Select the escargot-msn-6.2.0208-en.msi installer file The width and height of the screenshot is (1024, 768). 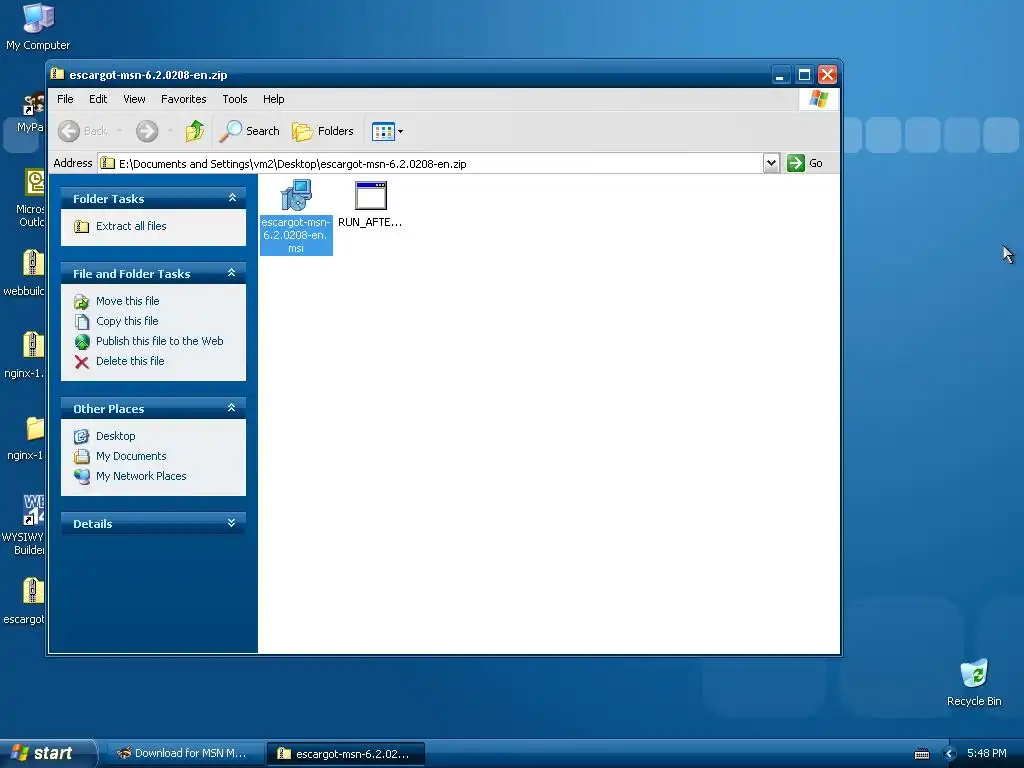(296, 217)
